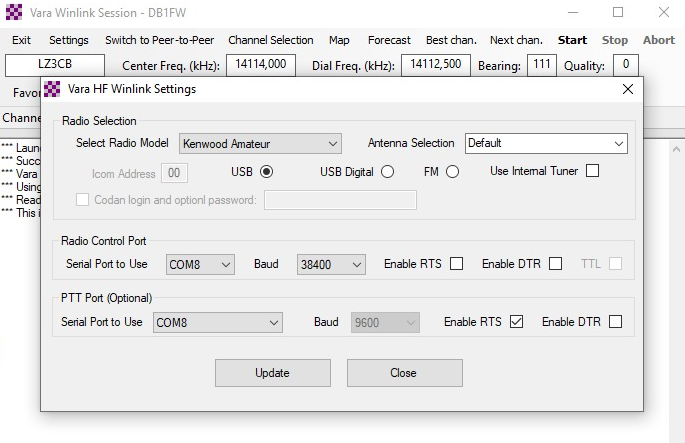Image resolution: width=685 pixels, height=443 pixels.
Task: Expand the Antenna Selection dropdown
Action: (546, 143)
